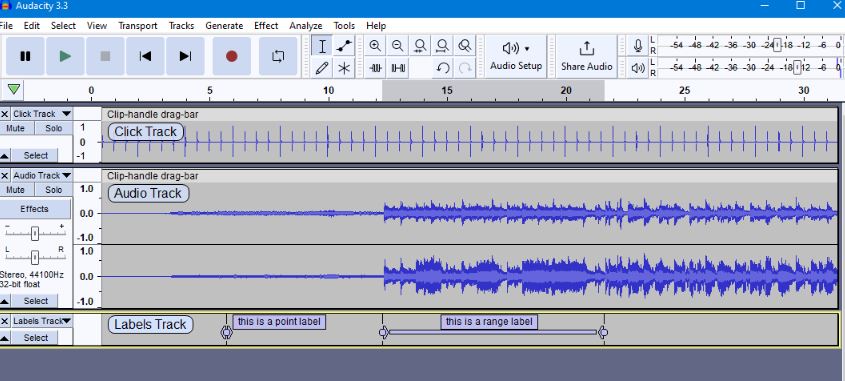The width and height of the screenshot is (845, 381).
Task: Open the Audio Setup dropdown
Action: pyautogui.click(x=516, y=56)
